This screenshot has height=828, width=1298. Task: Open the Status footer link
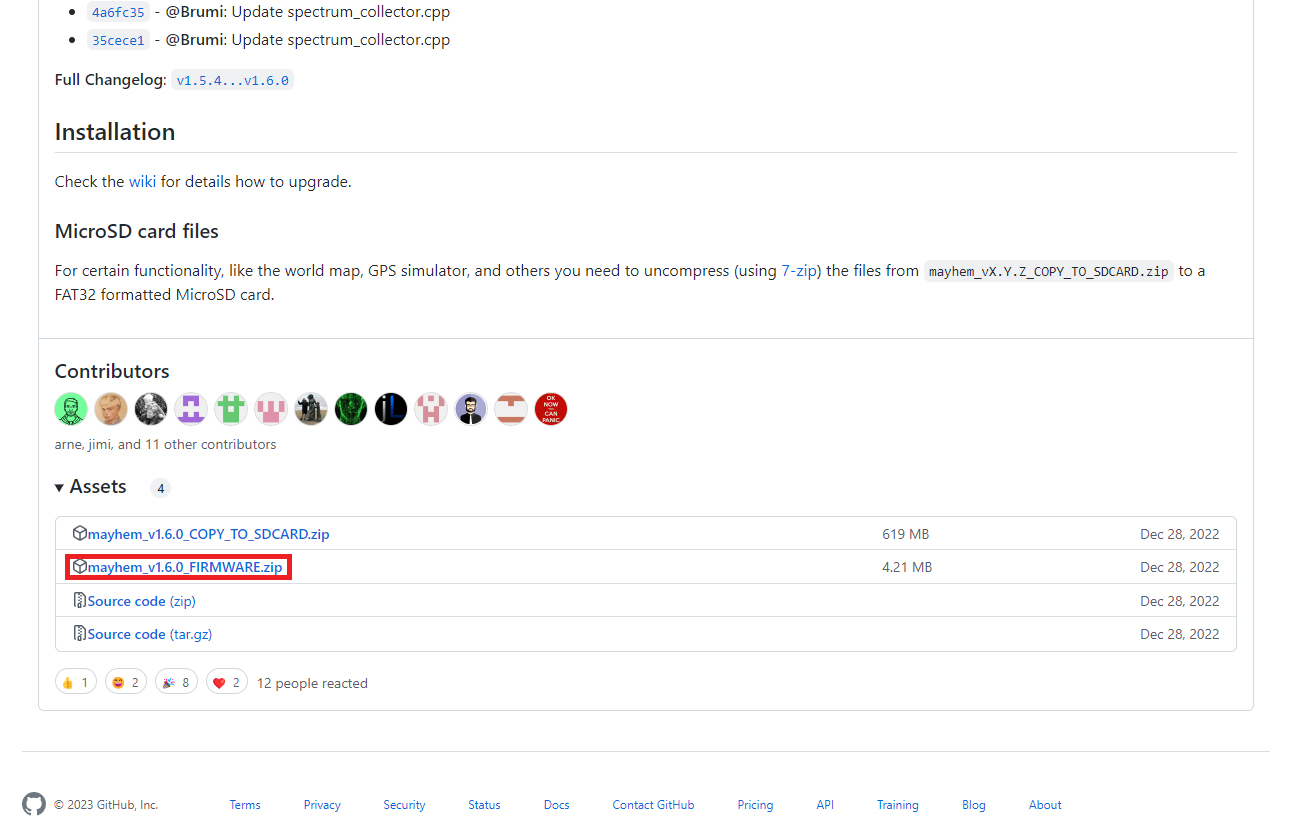coord(484,805)
